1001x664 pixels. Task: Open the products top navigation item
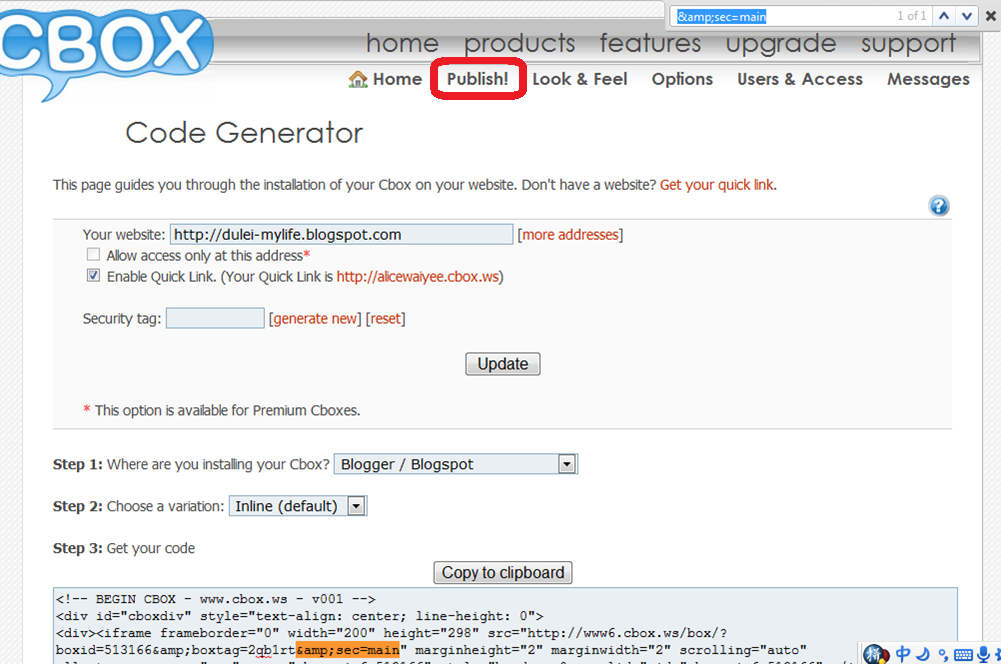coord(520,43)
